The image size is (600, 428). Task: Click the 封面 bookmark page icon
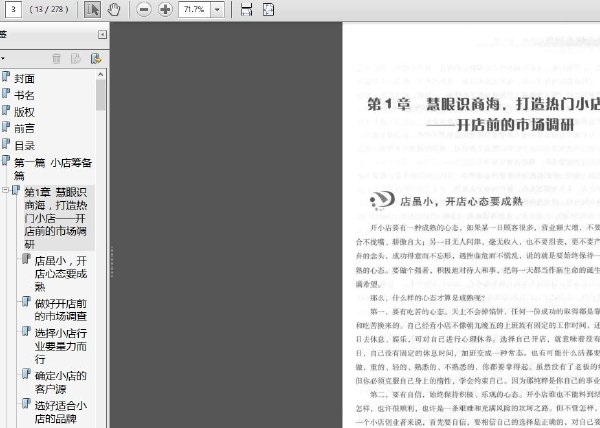[x=6, y=76]
